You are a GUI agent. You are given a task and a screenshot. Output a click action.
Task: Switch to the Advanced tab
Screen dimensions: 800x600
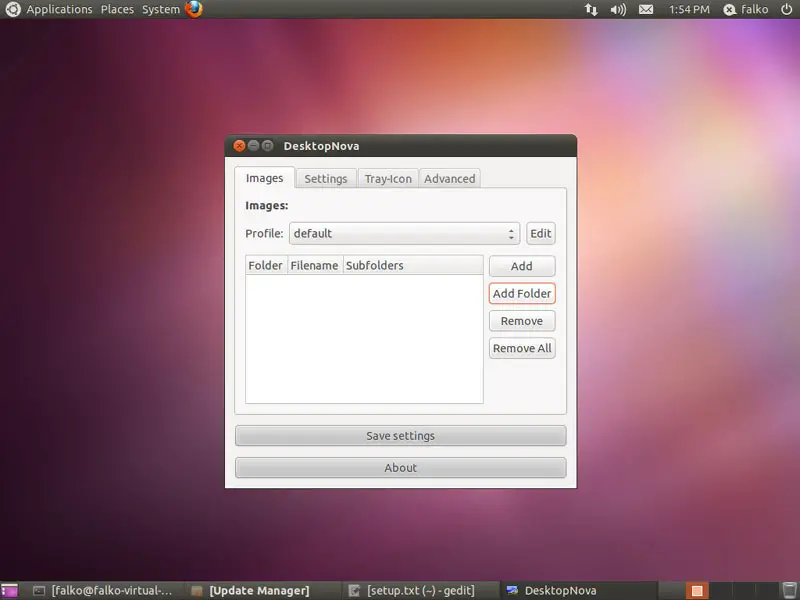point(449,179)
